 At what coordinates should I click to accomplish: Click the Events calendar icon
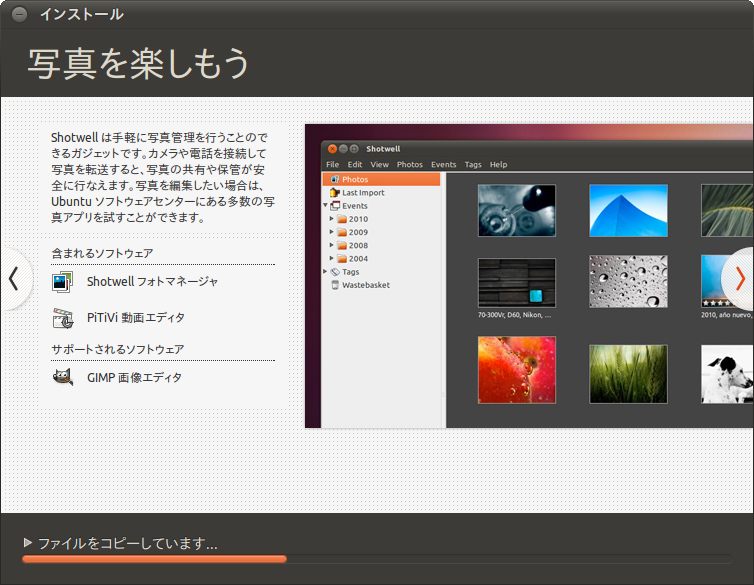(x=335, y=206)
